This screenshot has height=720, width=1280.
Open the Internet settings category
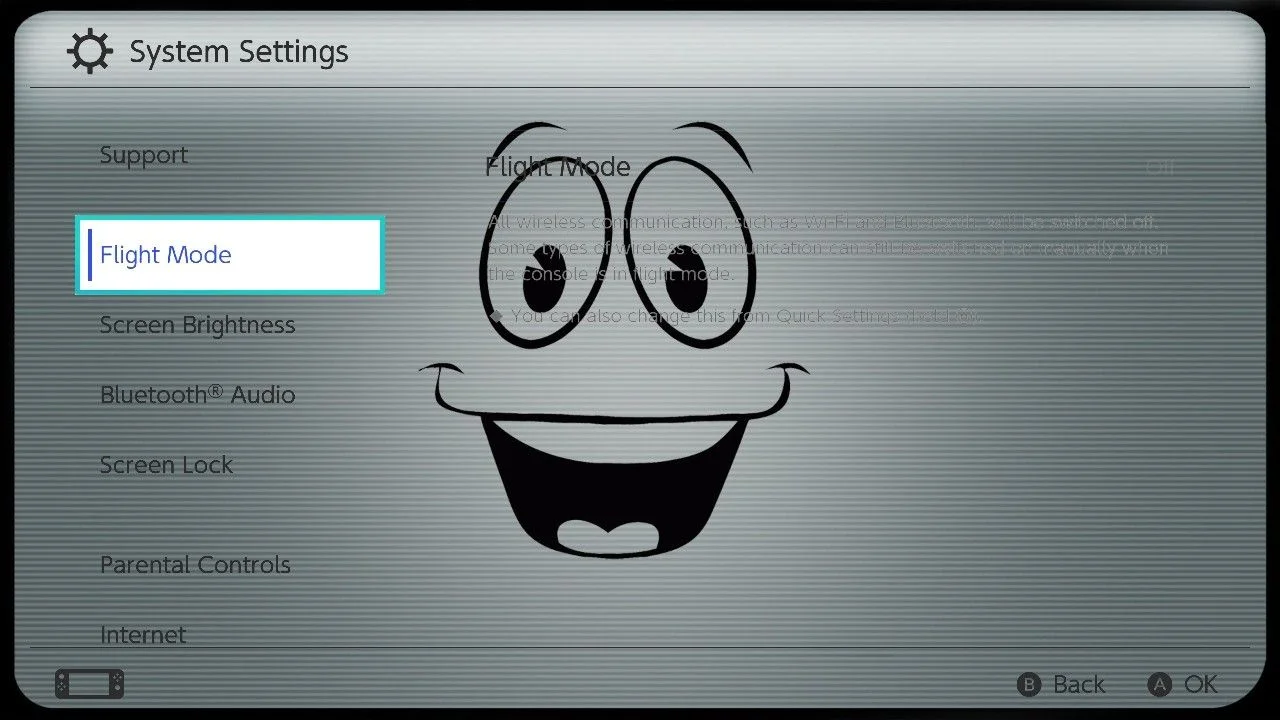(x=143, y=635)
